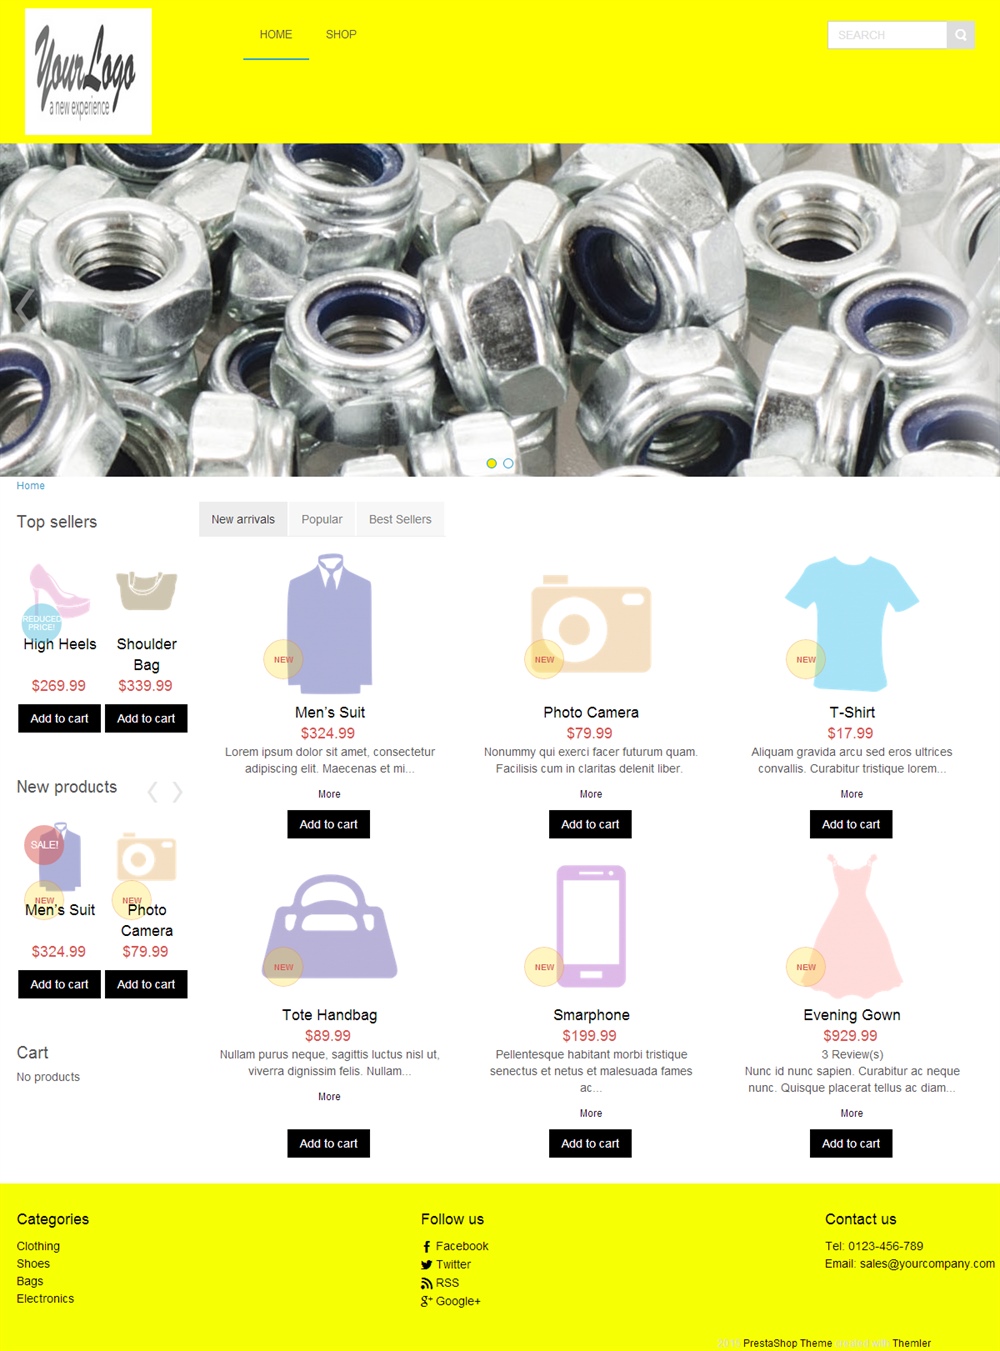
Task: Add Evening Gown to cart
Action: [851, 1143]
